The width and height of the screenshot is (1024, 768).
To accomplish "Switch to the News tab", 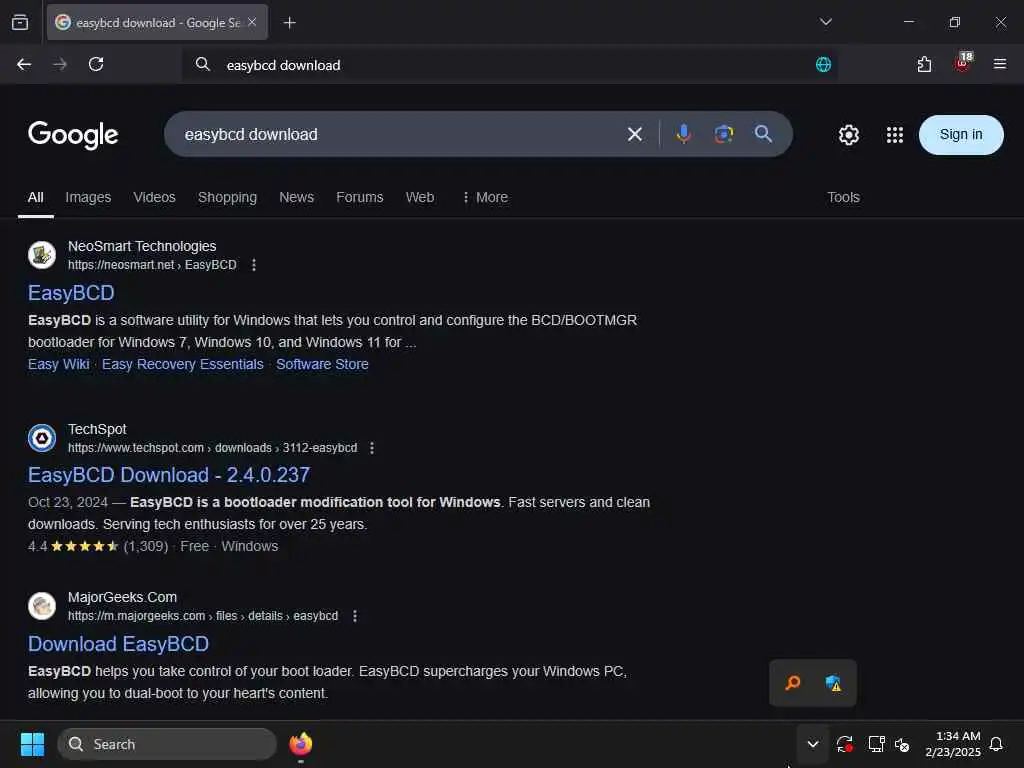I will tap(296, 197).
